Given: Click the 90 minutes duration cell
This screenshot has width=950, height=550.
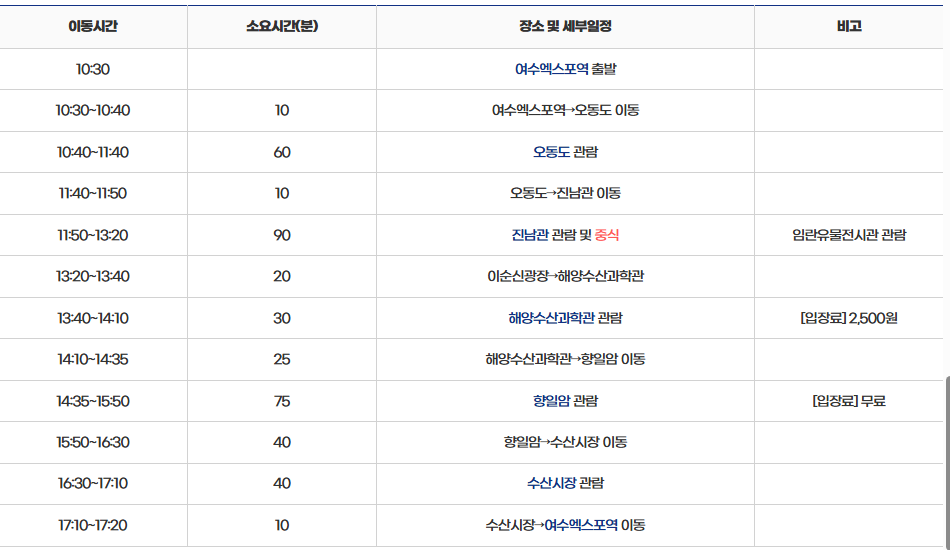Looking at the screenshot, I should pos(282,235).
